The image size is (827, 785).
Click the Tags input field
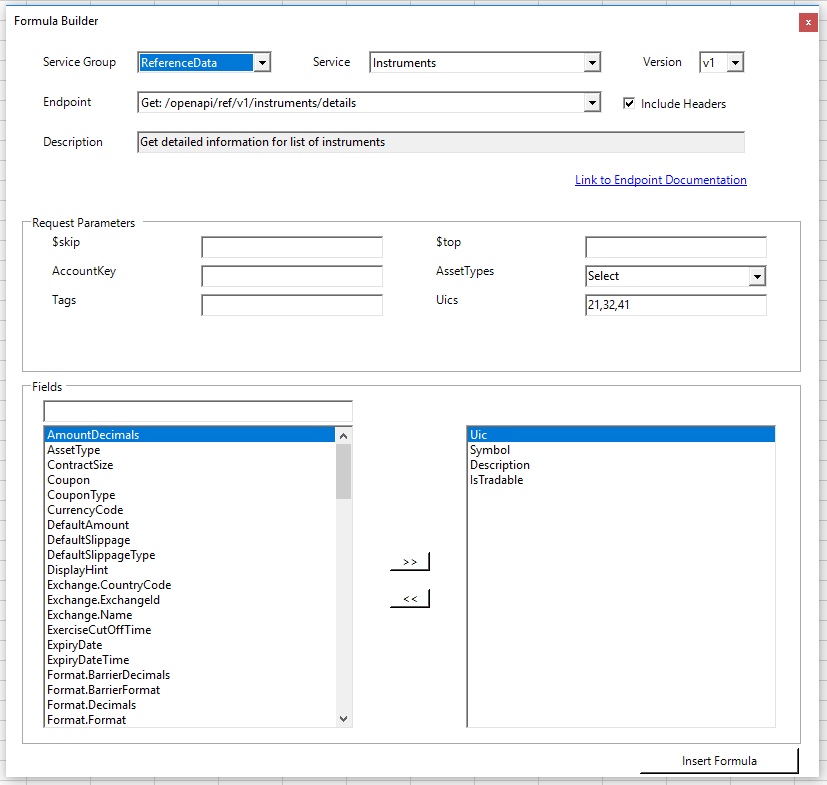point(291,304)
